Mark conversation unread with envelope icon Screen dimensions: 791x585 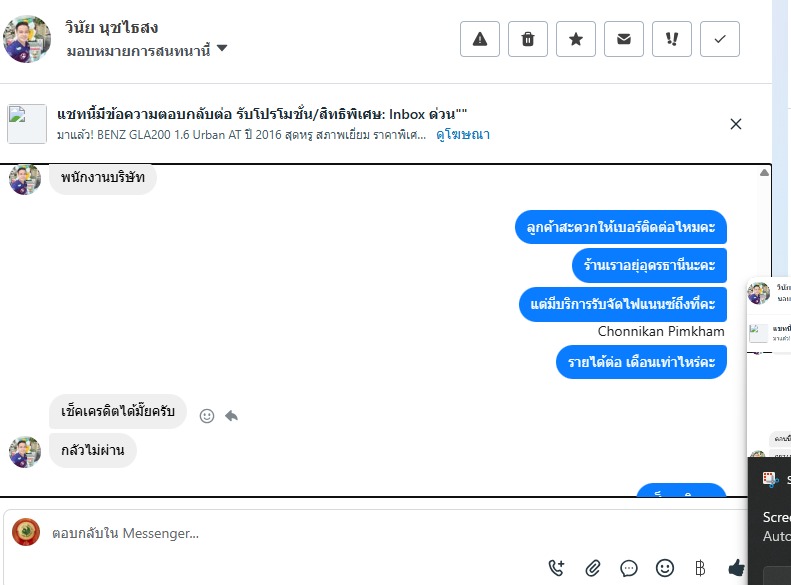pos(624,39)
